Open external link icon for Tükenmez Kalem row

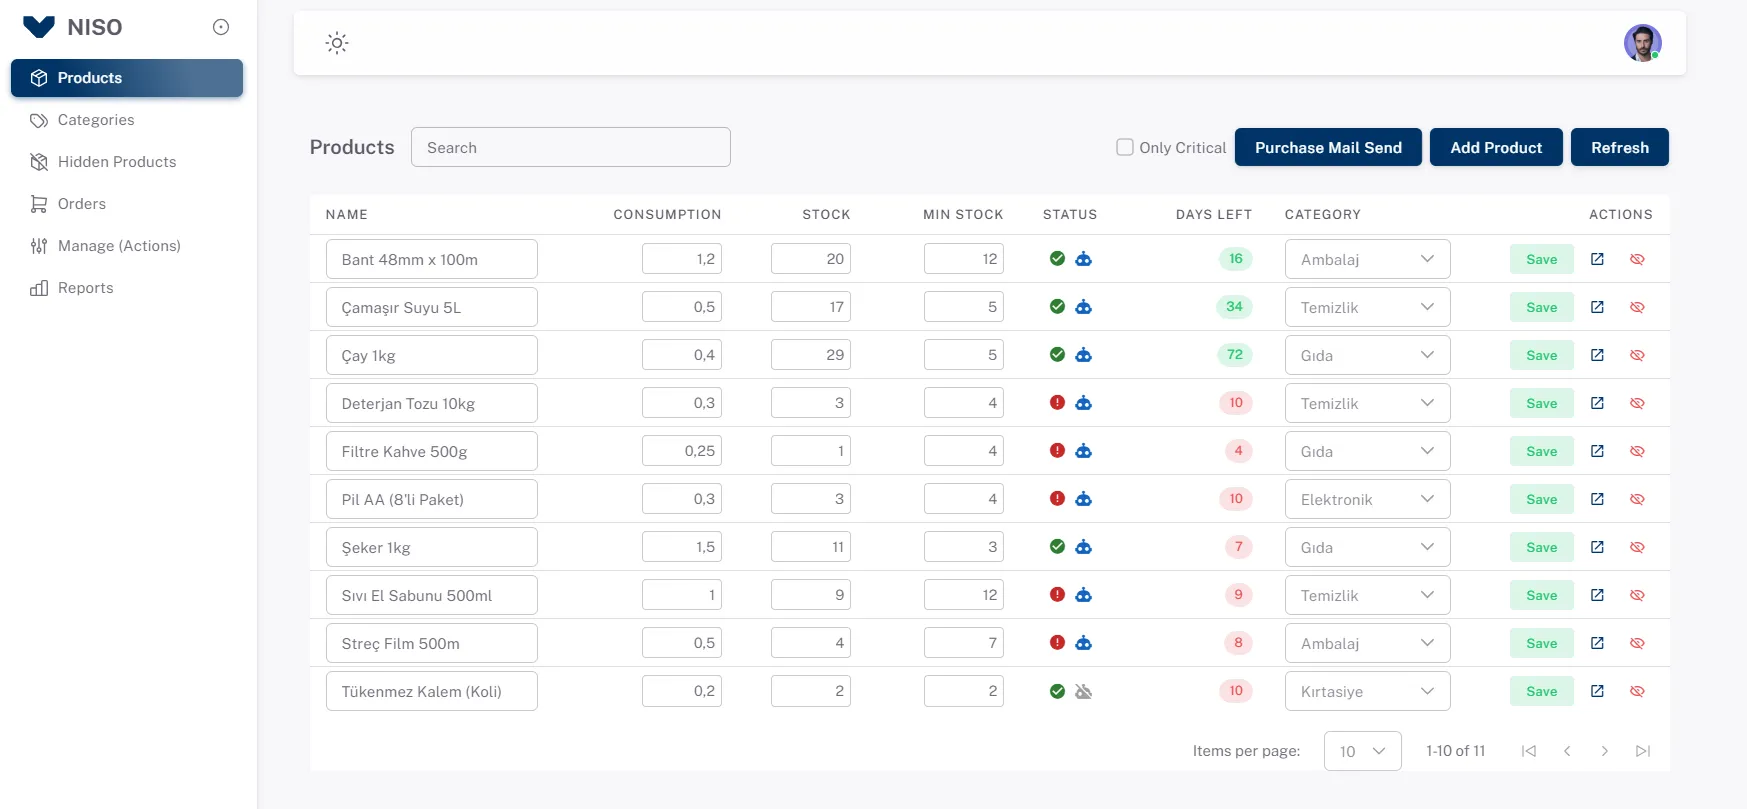[x=1597, y=691]
